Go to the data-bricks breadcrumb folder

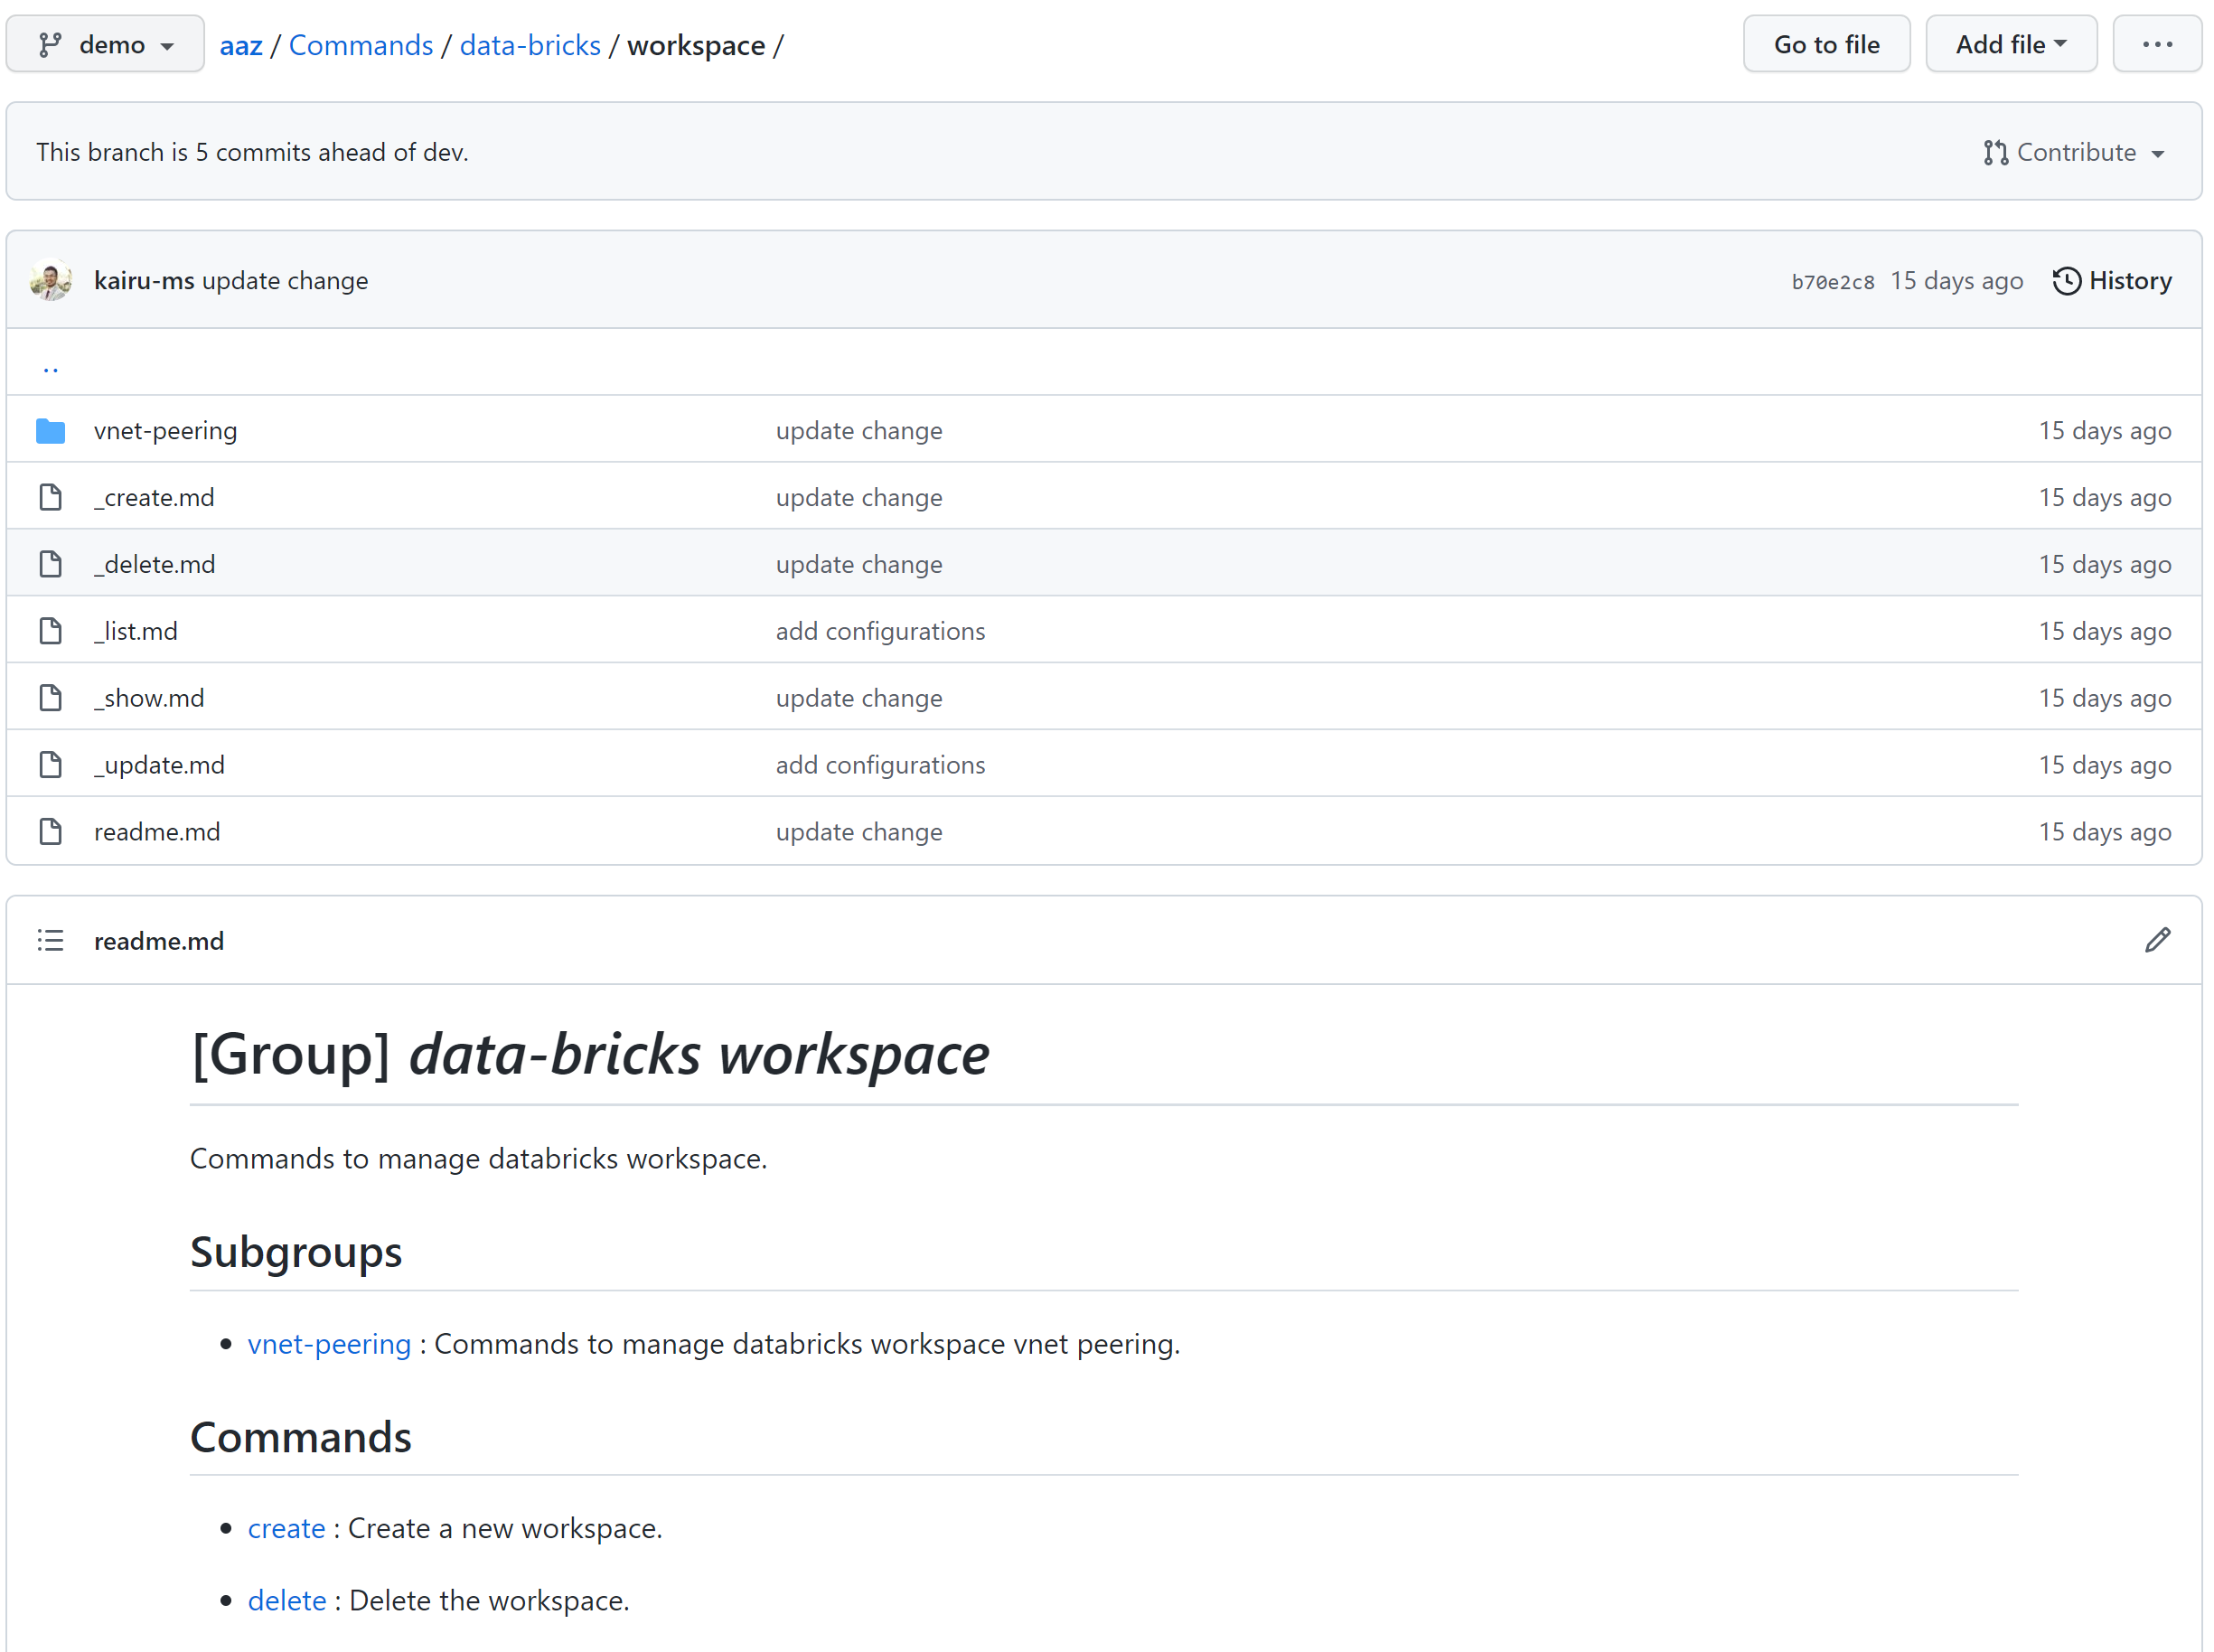click(x=530, y=45)
